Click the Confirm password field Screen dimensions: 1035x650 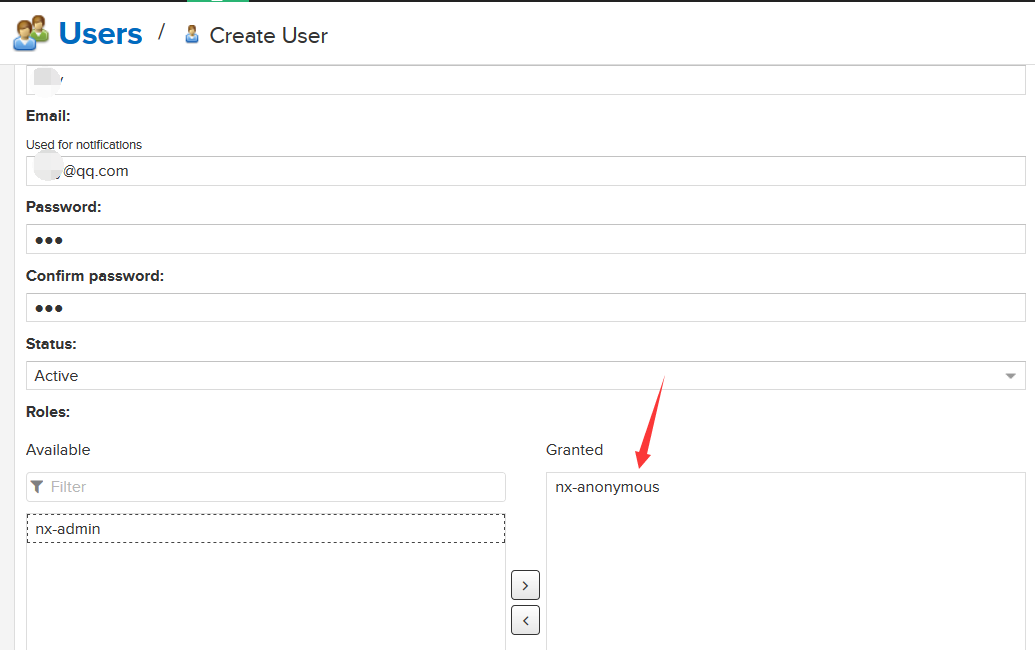[x=525, y=308]
